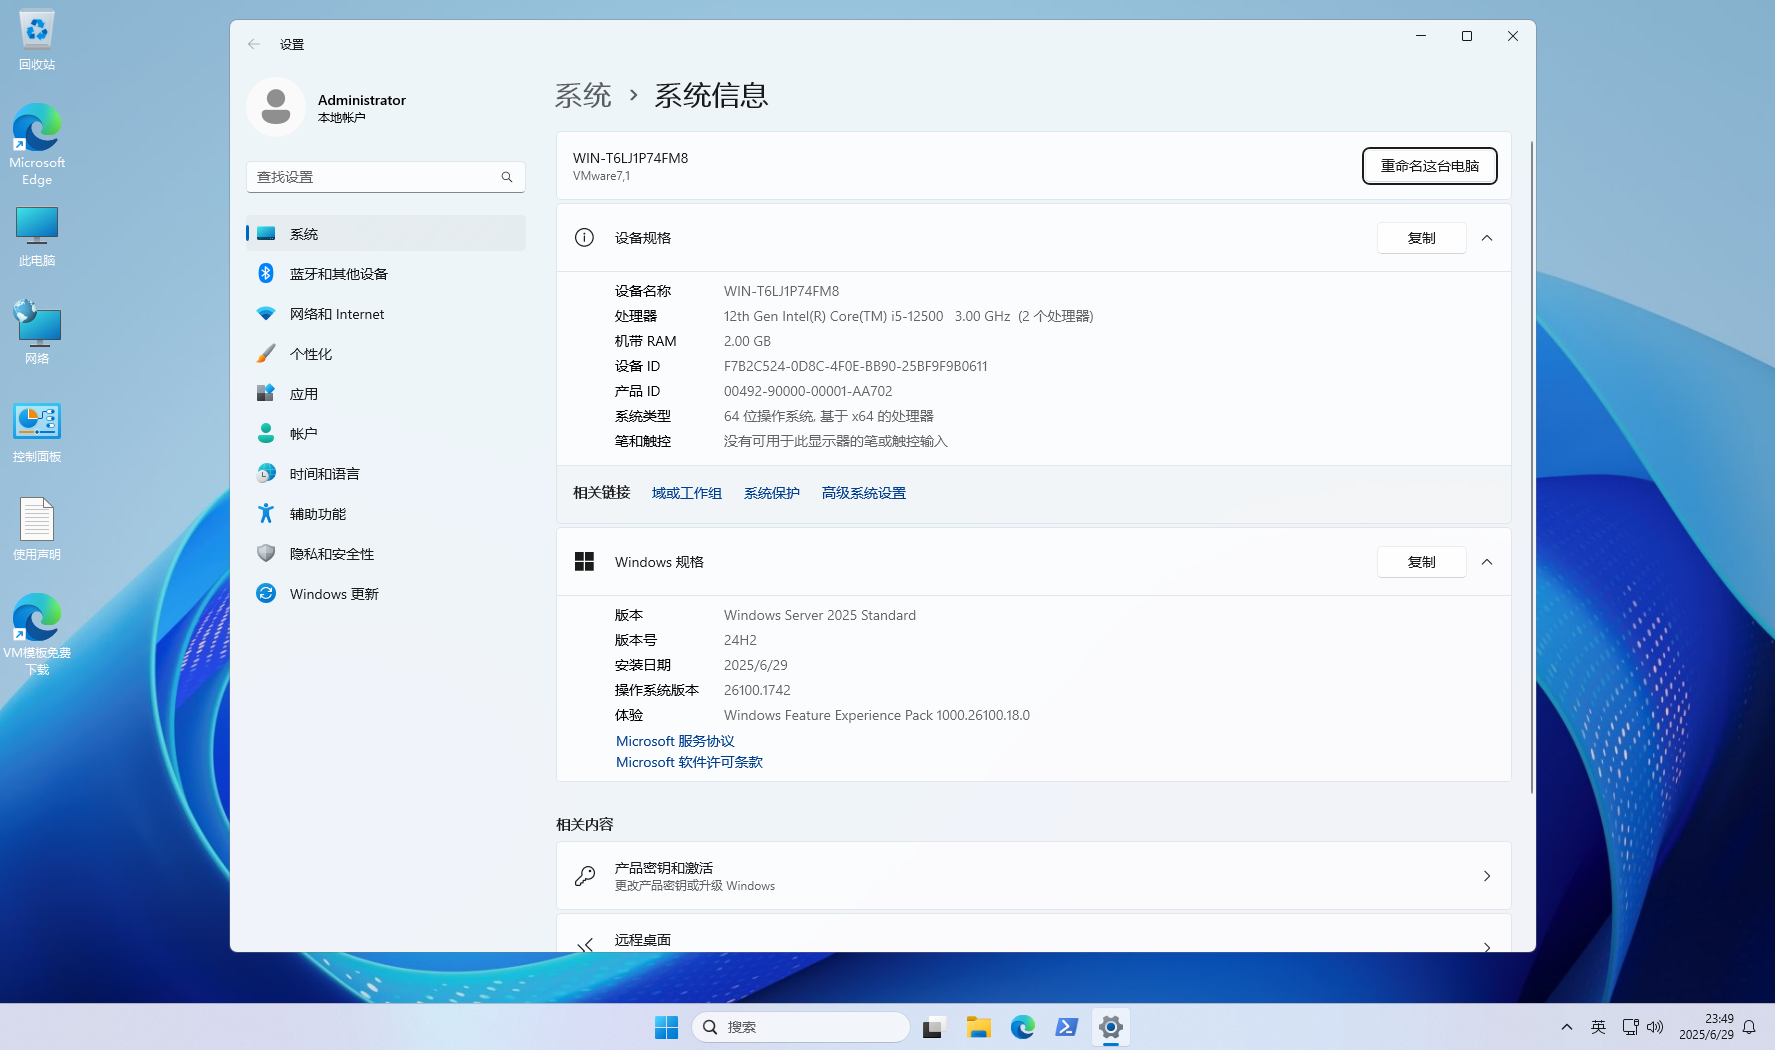
Task: Open the notification bell
Action: (1749, 1027)
